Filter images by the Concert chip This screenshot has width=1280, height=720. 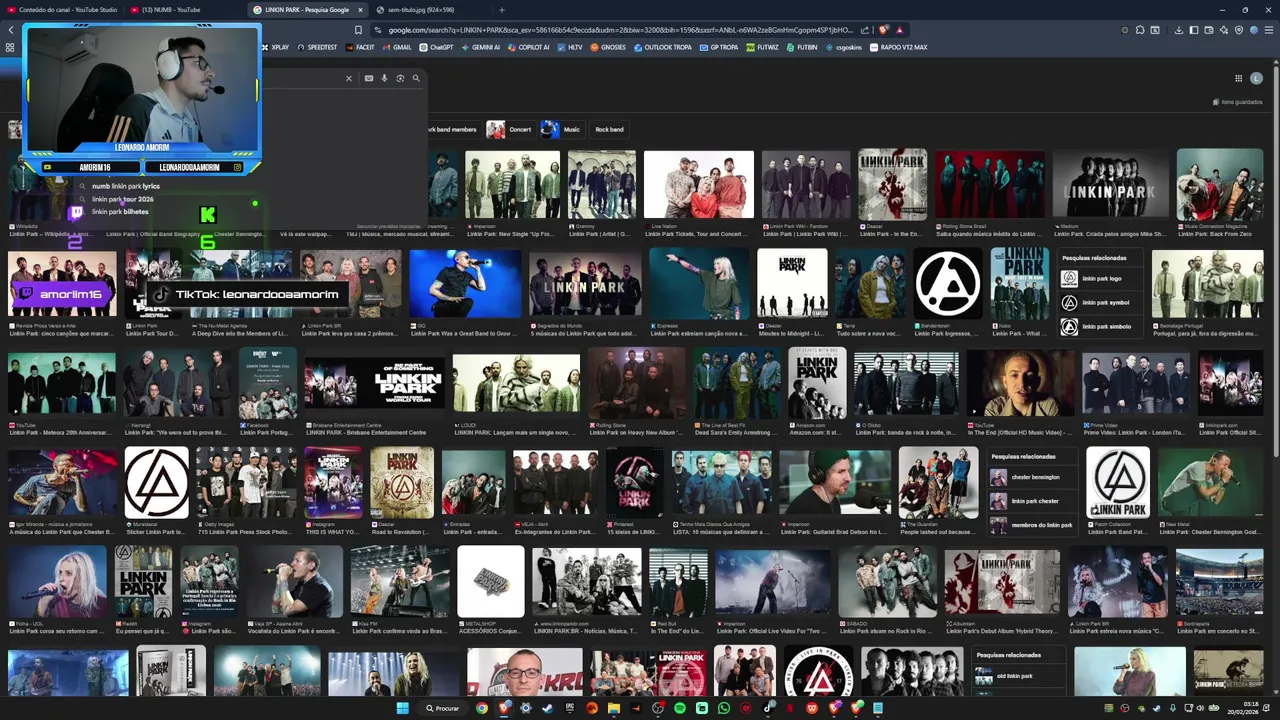tap(510, 129)
